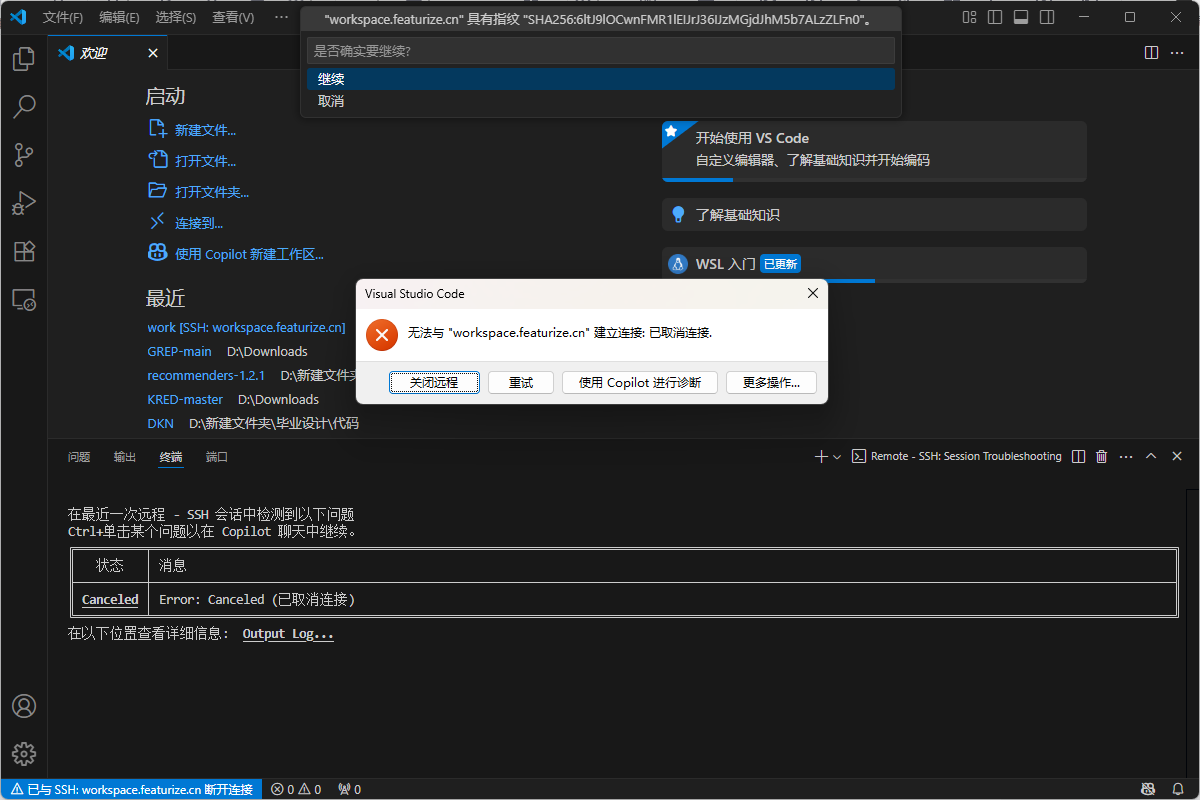Click Output Log... link in terminal
This screenshot has width=1200, height=800.
point(288,634)
